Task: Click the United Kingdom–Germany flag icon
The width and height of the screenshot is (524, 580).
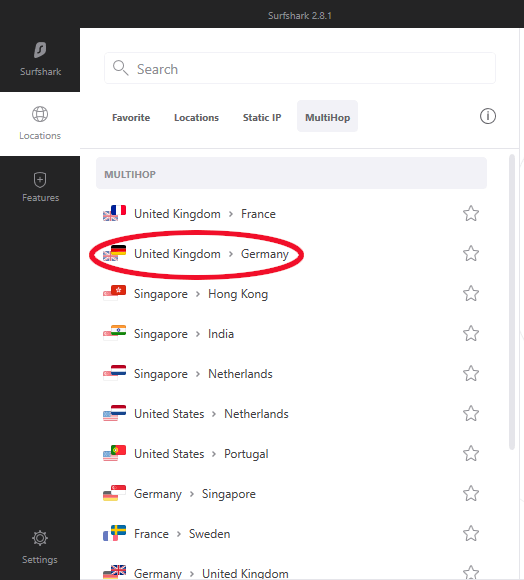Action: coord(114,253)
